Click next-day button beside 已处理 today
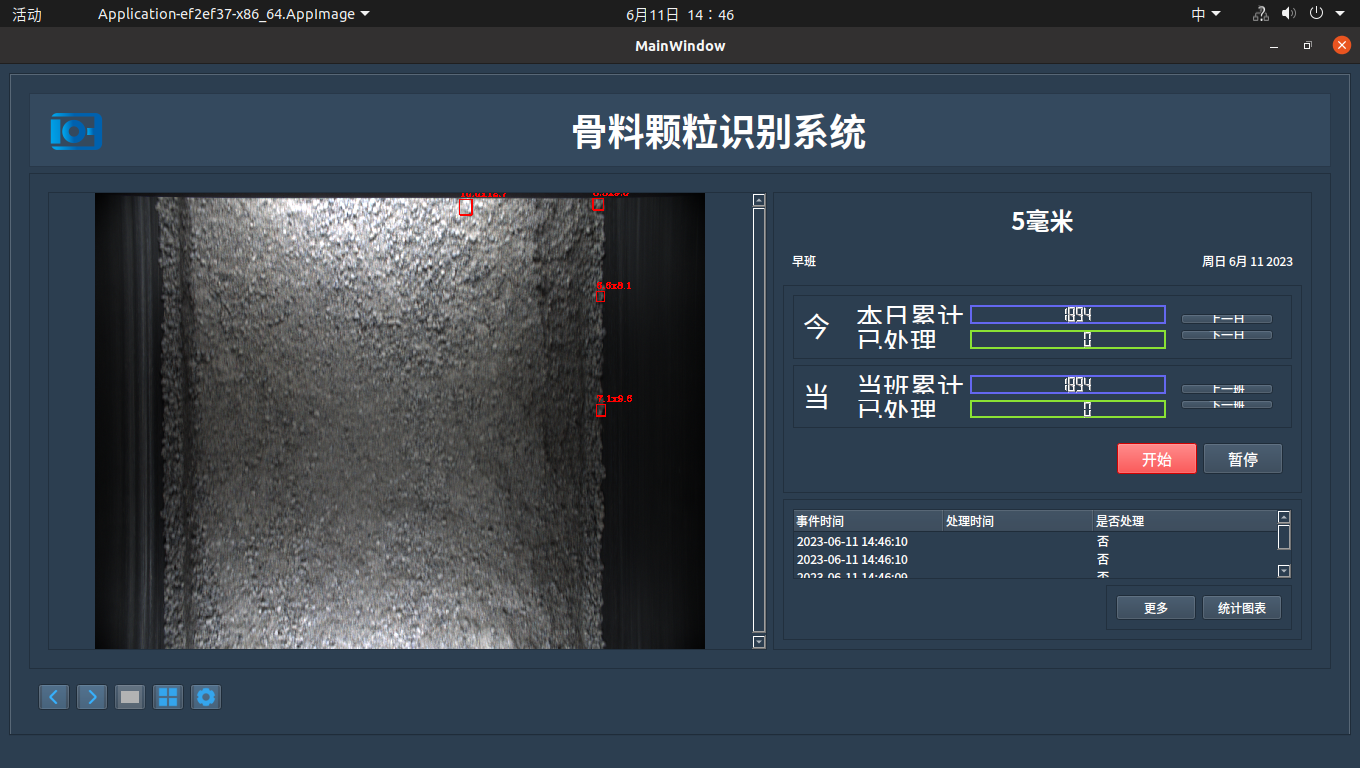 point(1227,335)
